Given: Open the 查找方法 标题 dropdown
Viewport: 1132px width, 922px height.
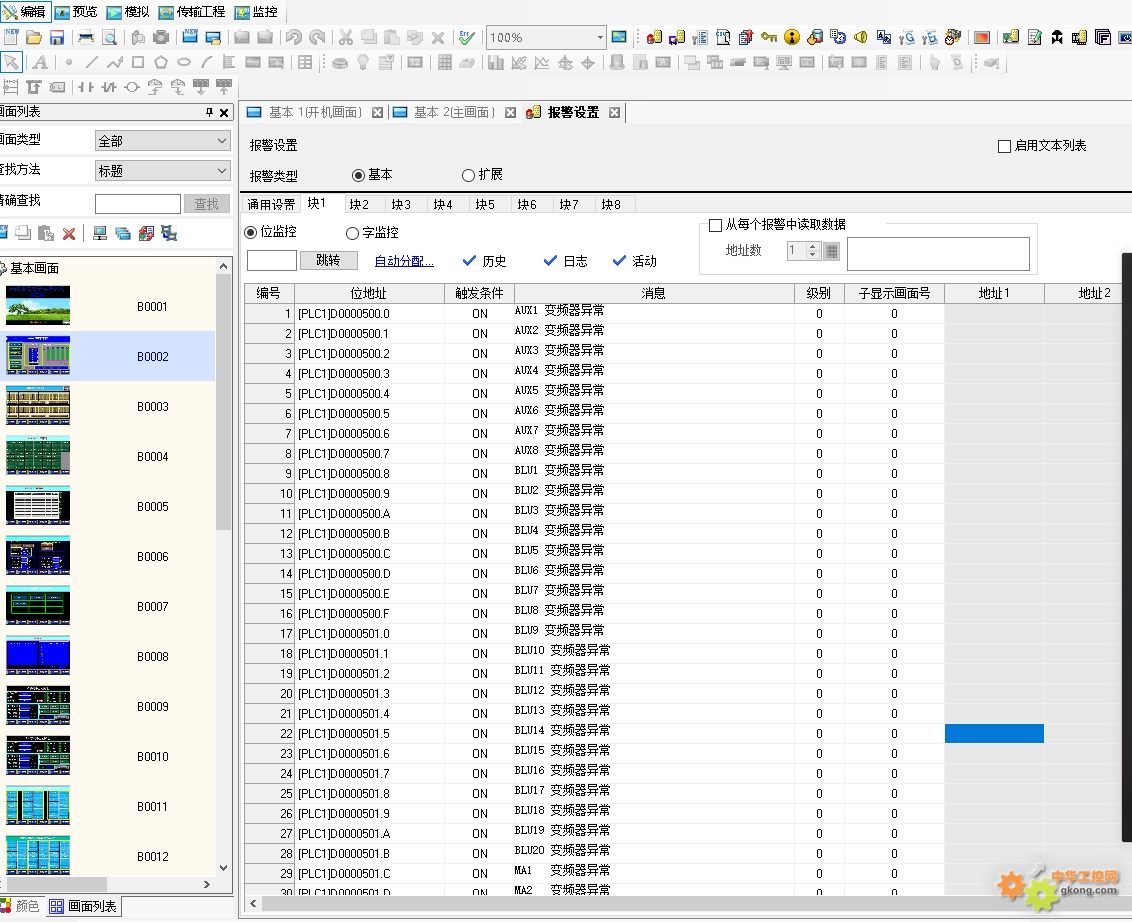Looking at the screenshot, I should [x=162, y=171].
